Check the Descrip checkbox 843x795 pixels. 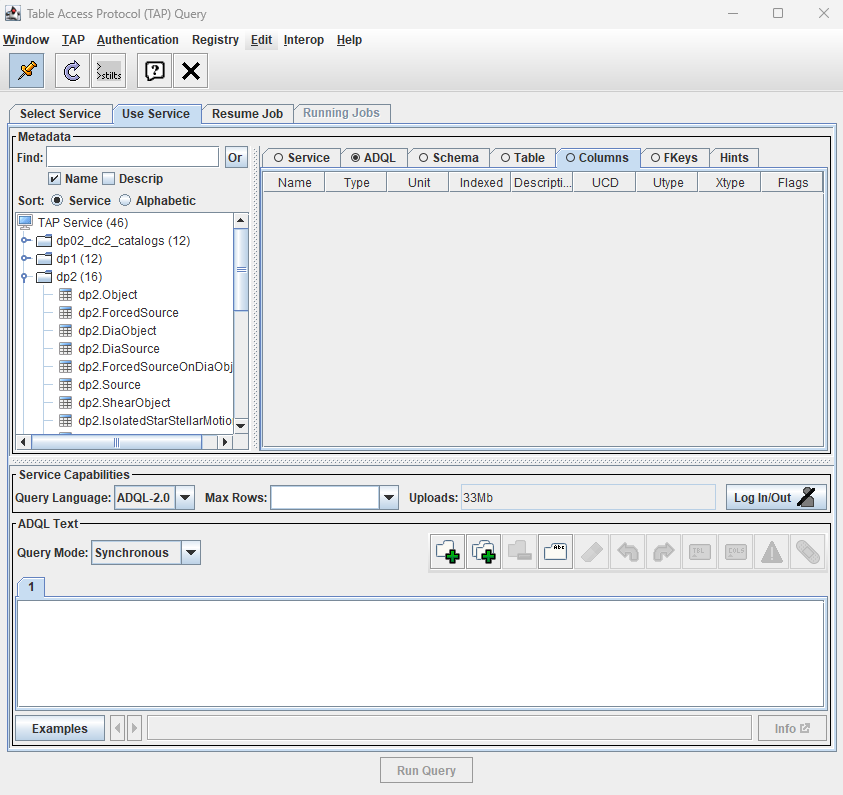click(109, 178)
